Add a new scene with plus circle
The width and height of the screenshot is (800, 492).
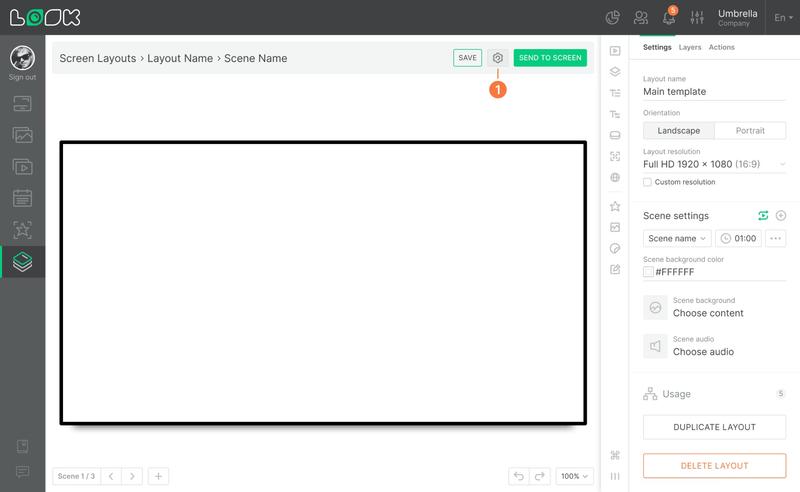coord(781,215)
